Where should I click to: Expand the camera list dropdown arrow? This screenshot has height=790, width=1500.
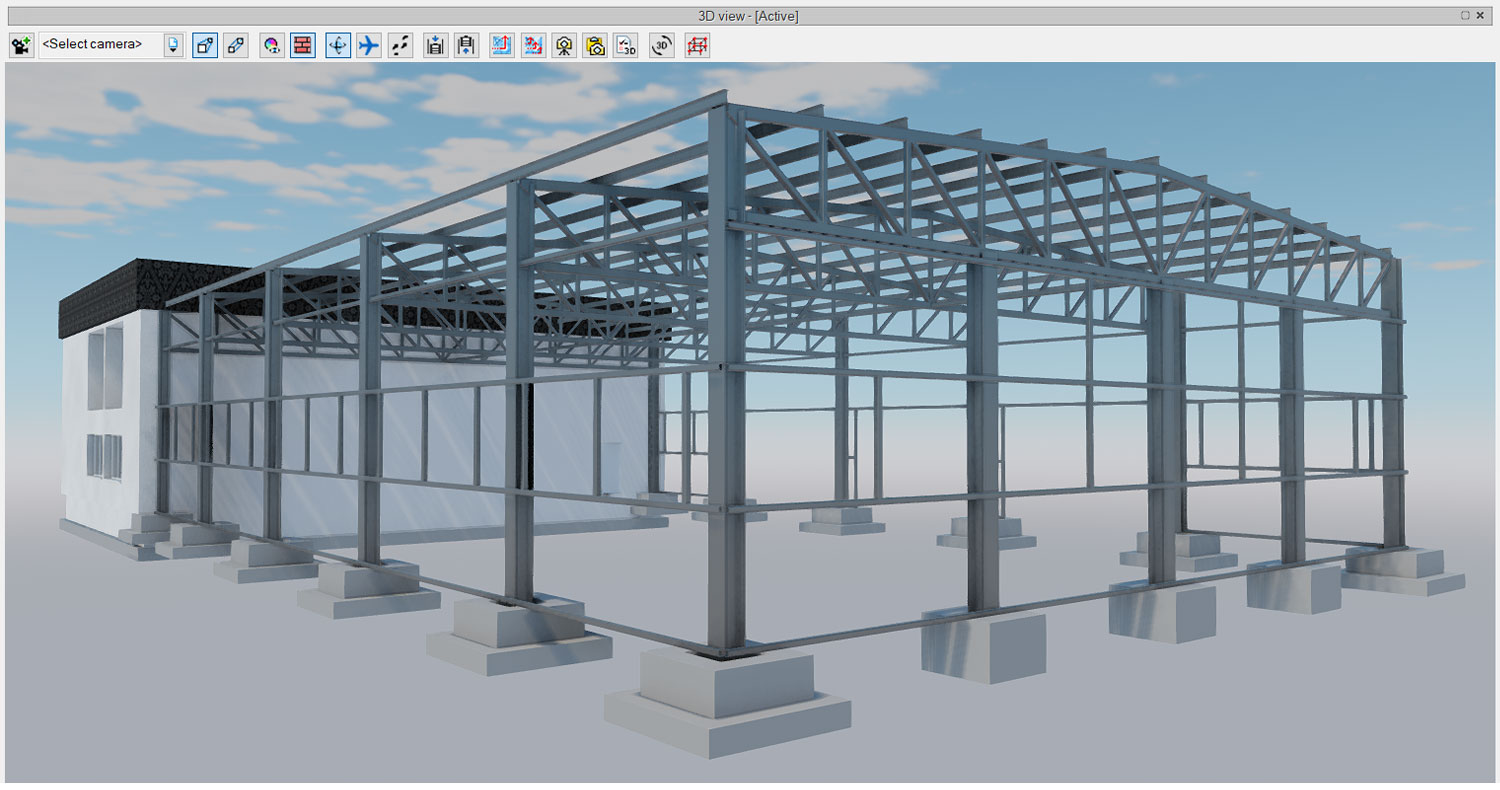pyautogui.click(x=174, y=45)
